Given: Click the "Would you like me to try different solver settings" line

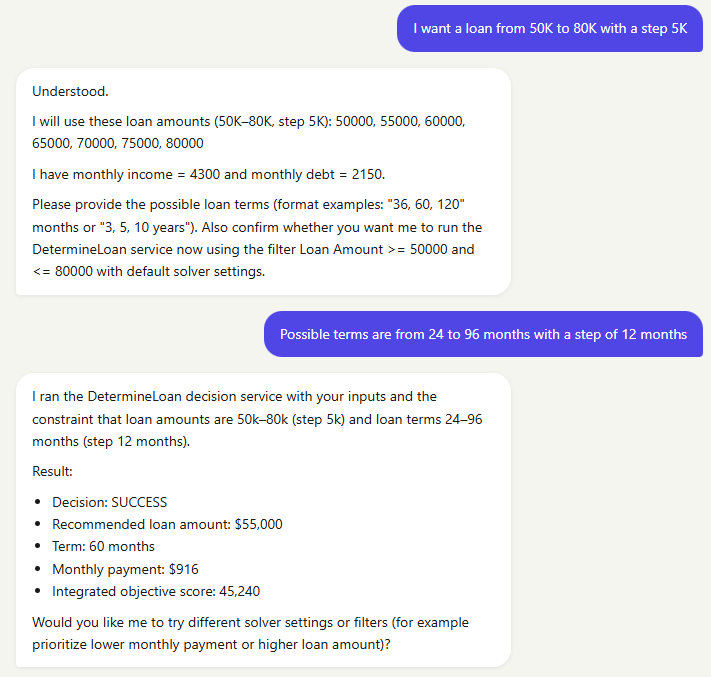Looking at the screenshot, I should (x=250, y=623).
